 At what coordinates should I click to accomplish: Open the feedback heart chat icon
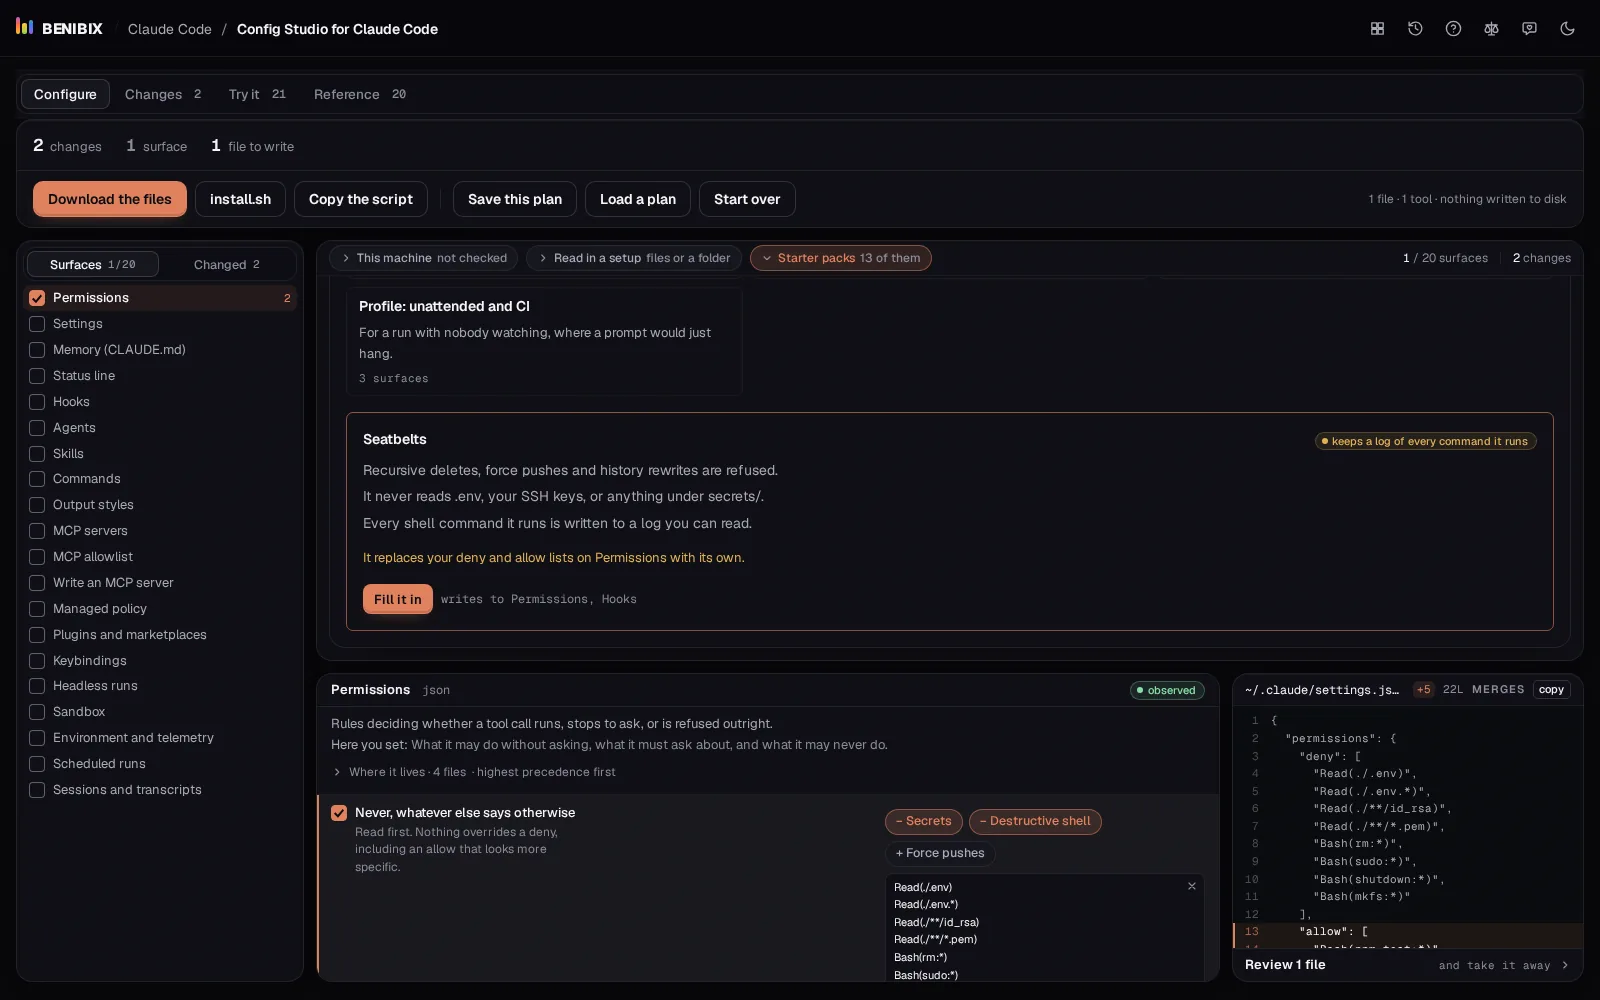(x=1529, y=29)
